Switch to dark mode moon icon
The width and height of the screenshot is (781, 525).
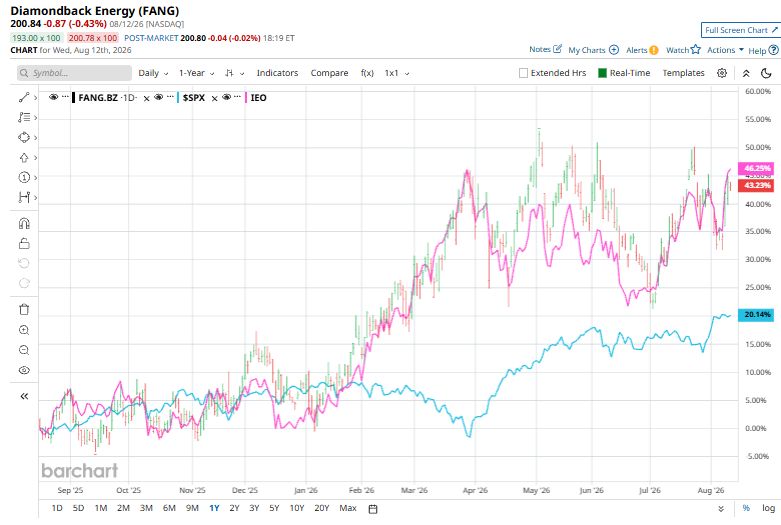coord(766,73)
